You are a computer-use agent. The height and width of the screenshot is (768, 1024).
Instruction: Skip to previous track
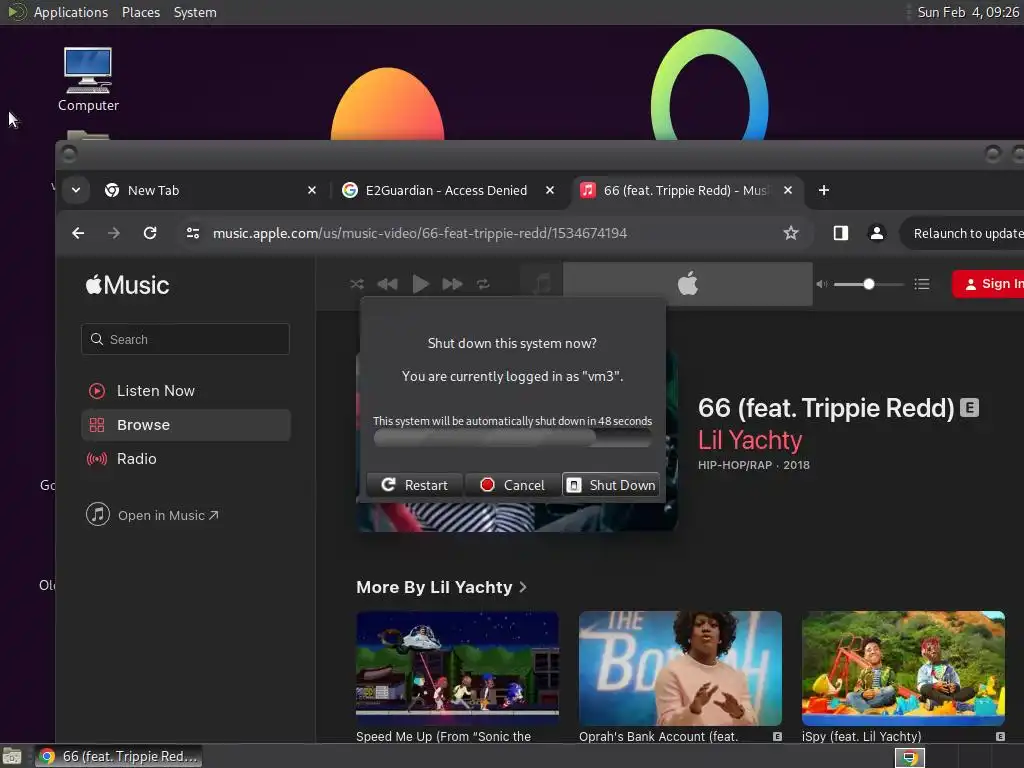387,284
